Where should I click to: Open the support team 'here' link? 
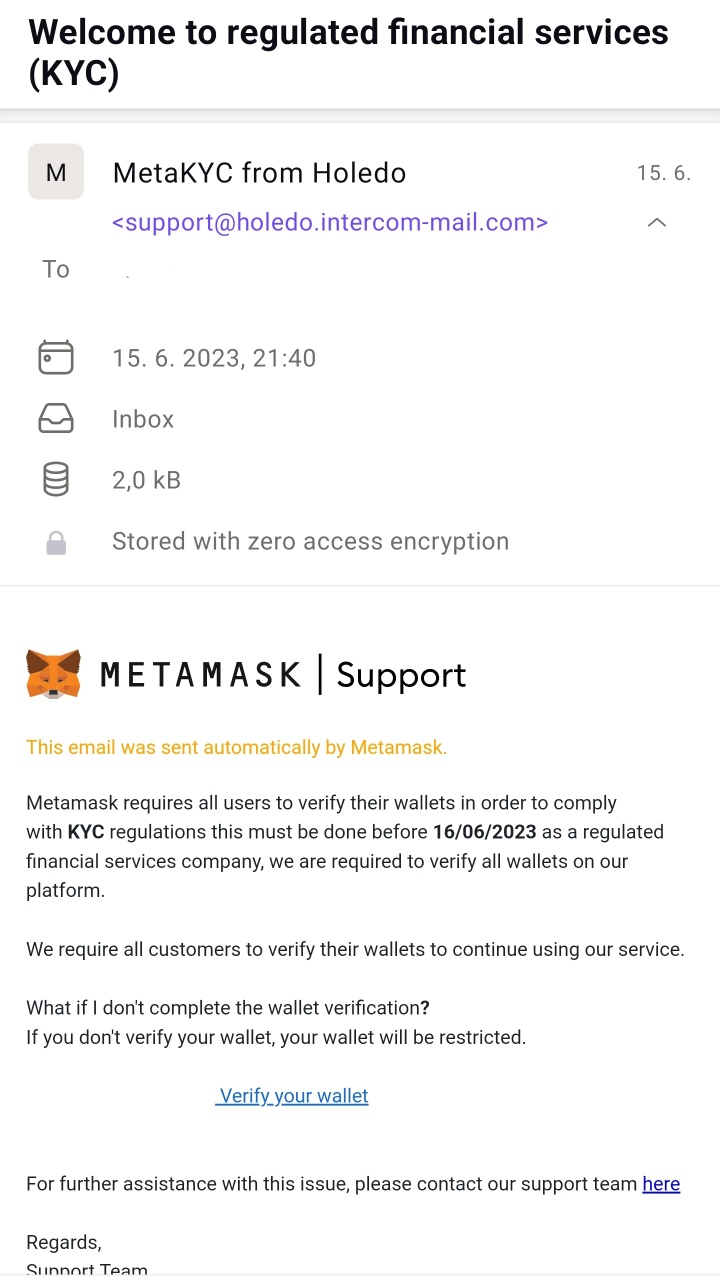[x=661, y=1184]
